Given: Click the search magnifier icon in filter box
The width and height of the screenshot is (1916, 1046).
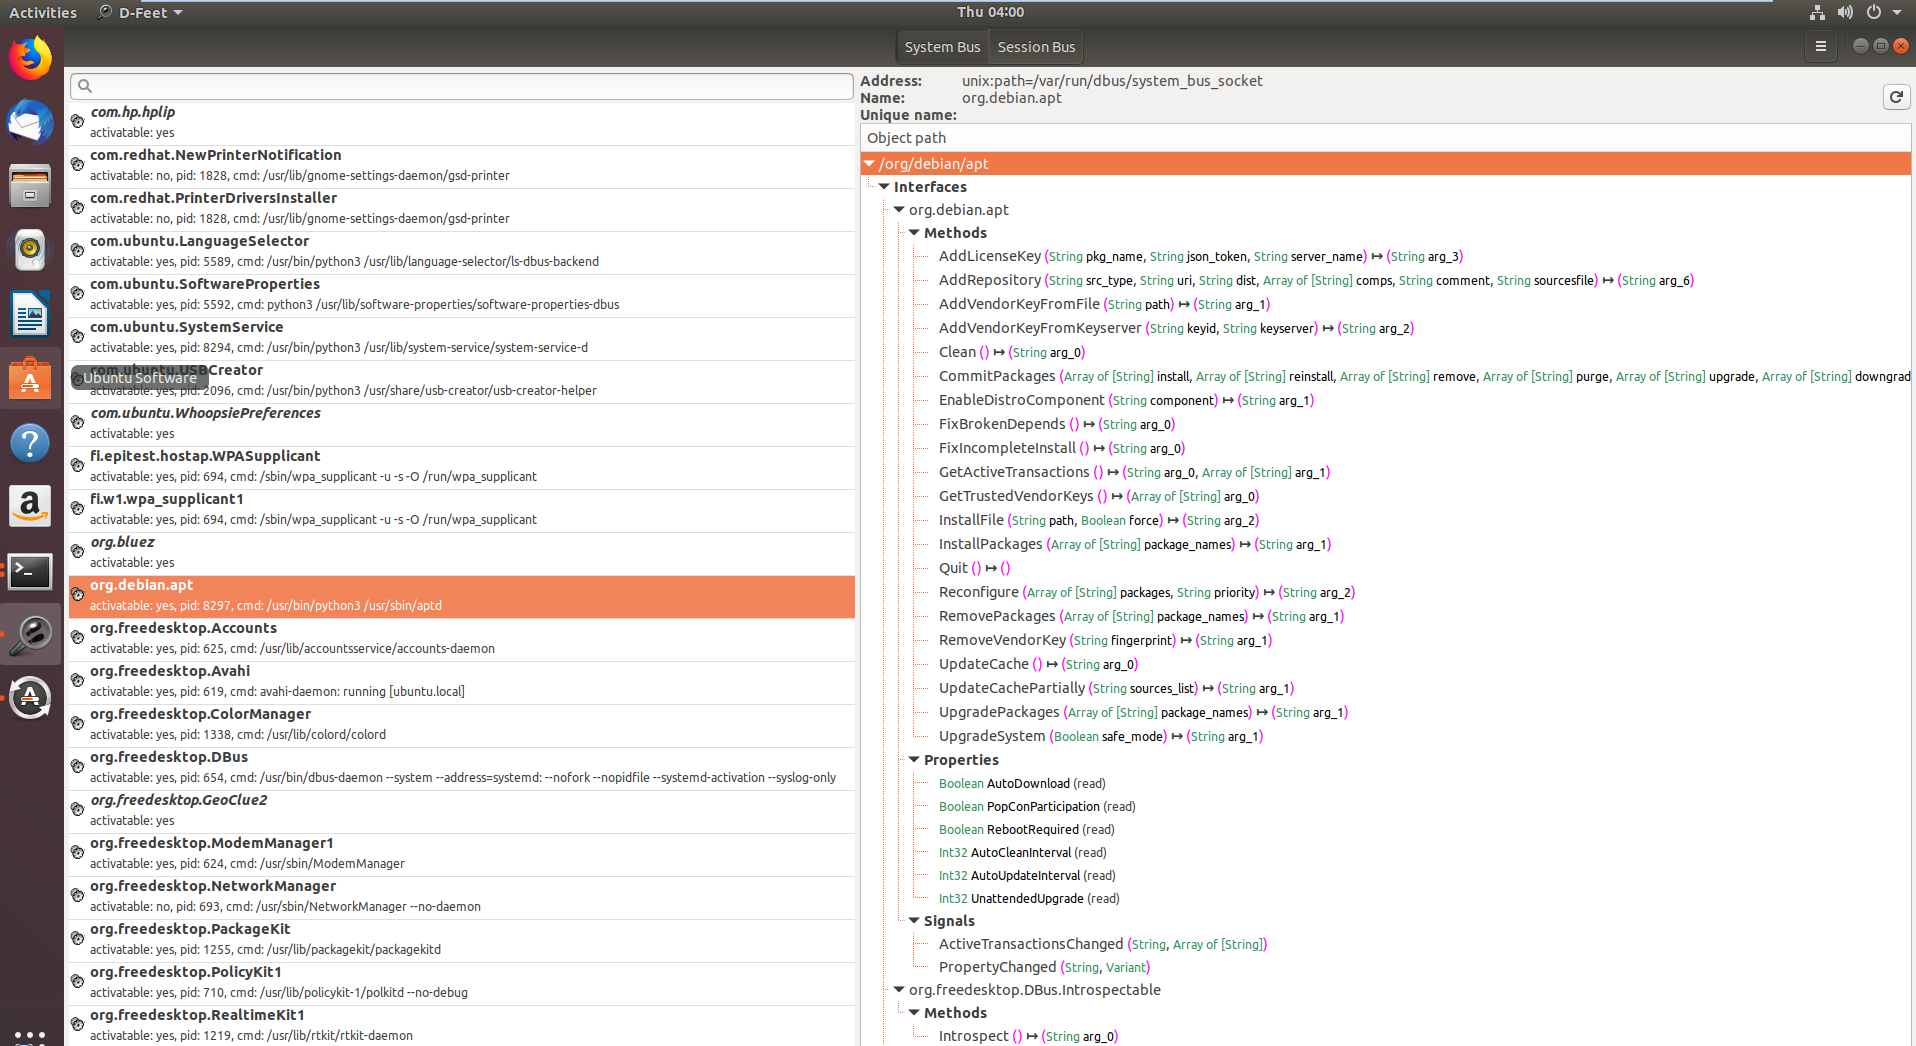Looking at the screenshot, I should 85,86.
